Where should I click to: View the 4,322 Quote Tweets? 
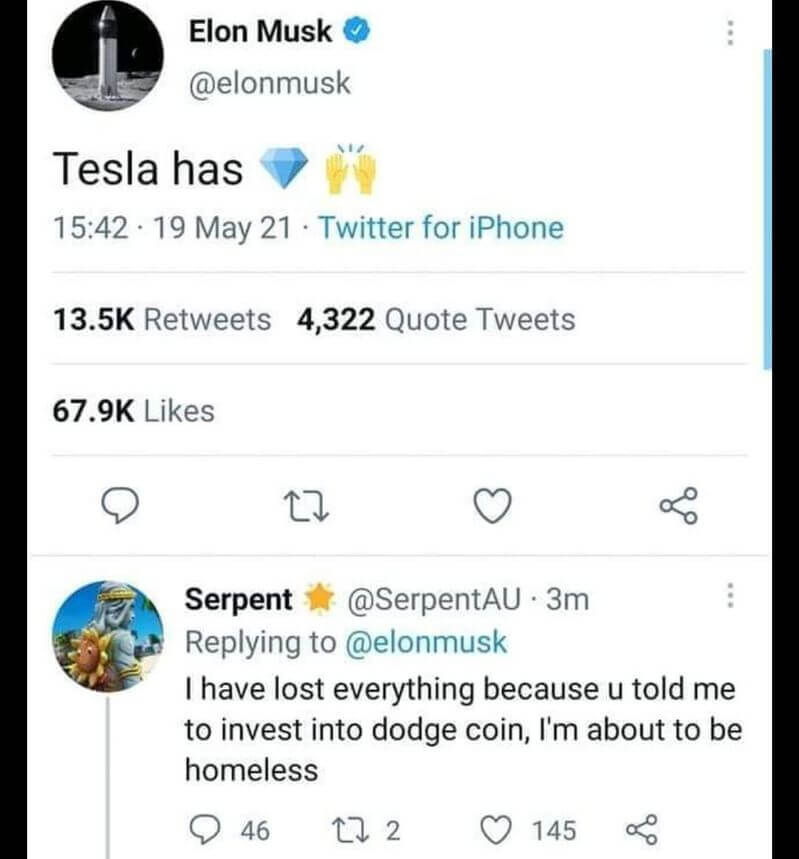[436, 320]
